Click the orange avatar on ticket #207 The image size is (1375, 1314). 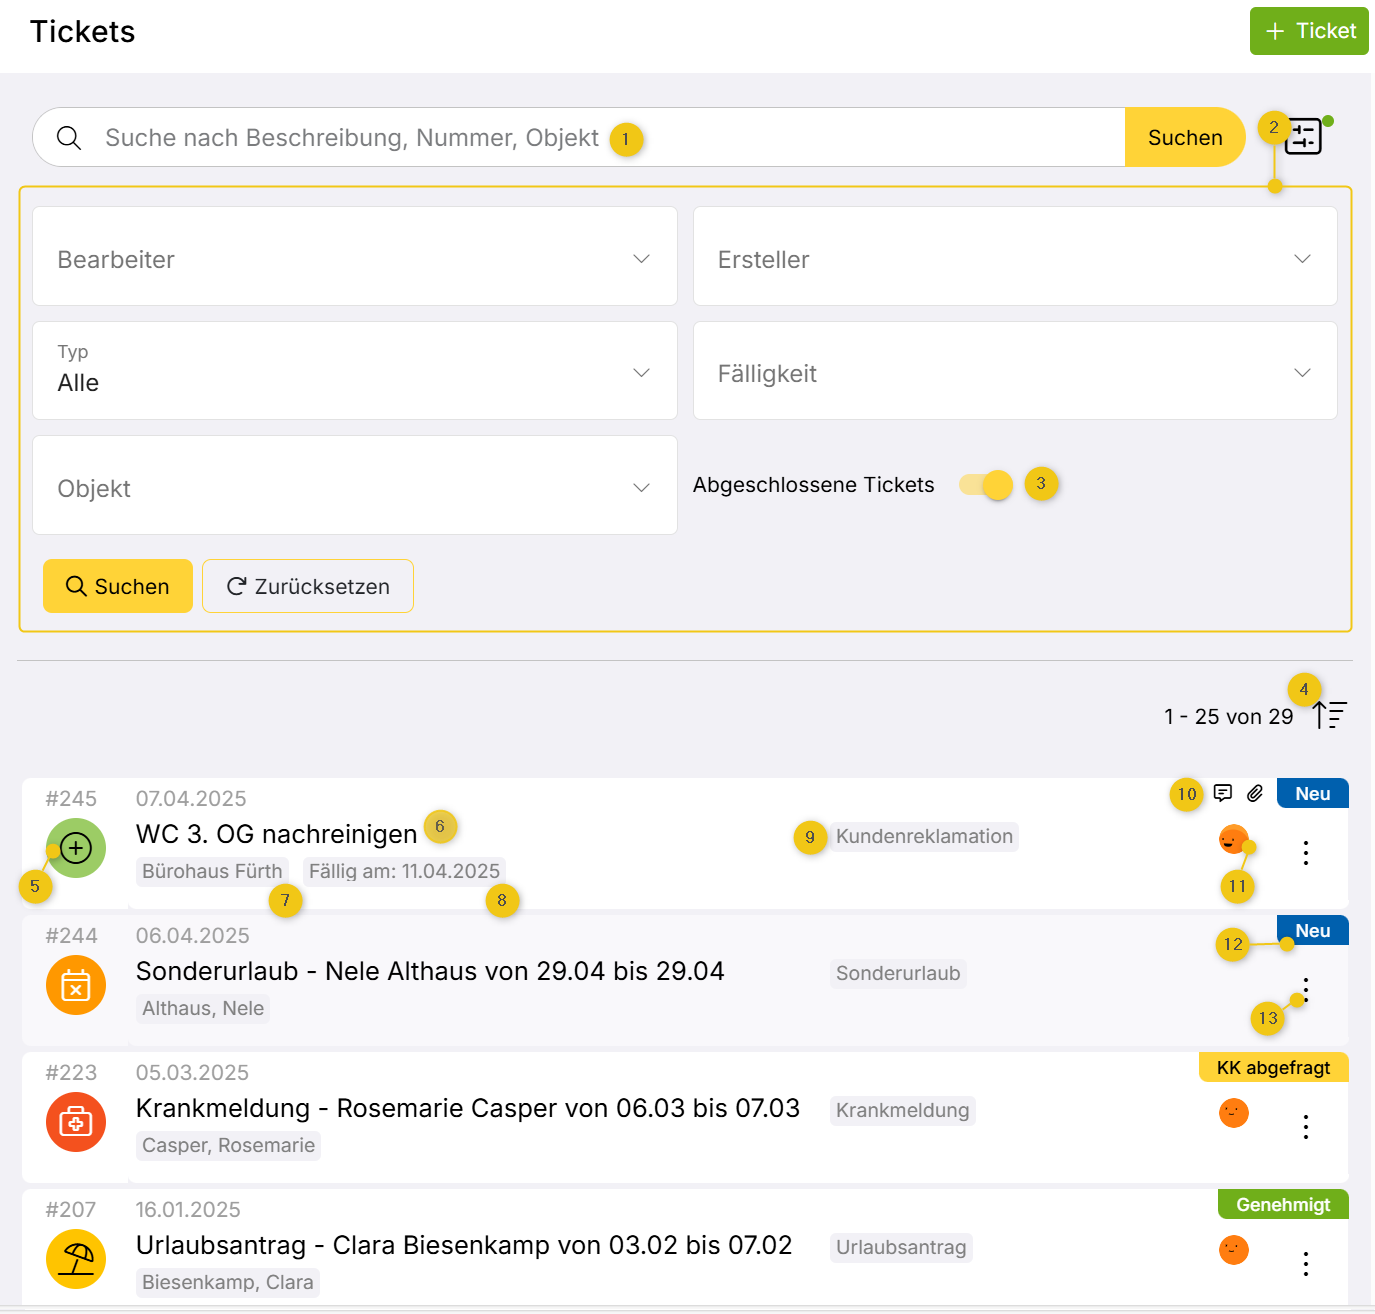tap(1234, 1250)
